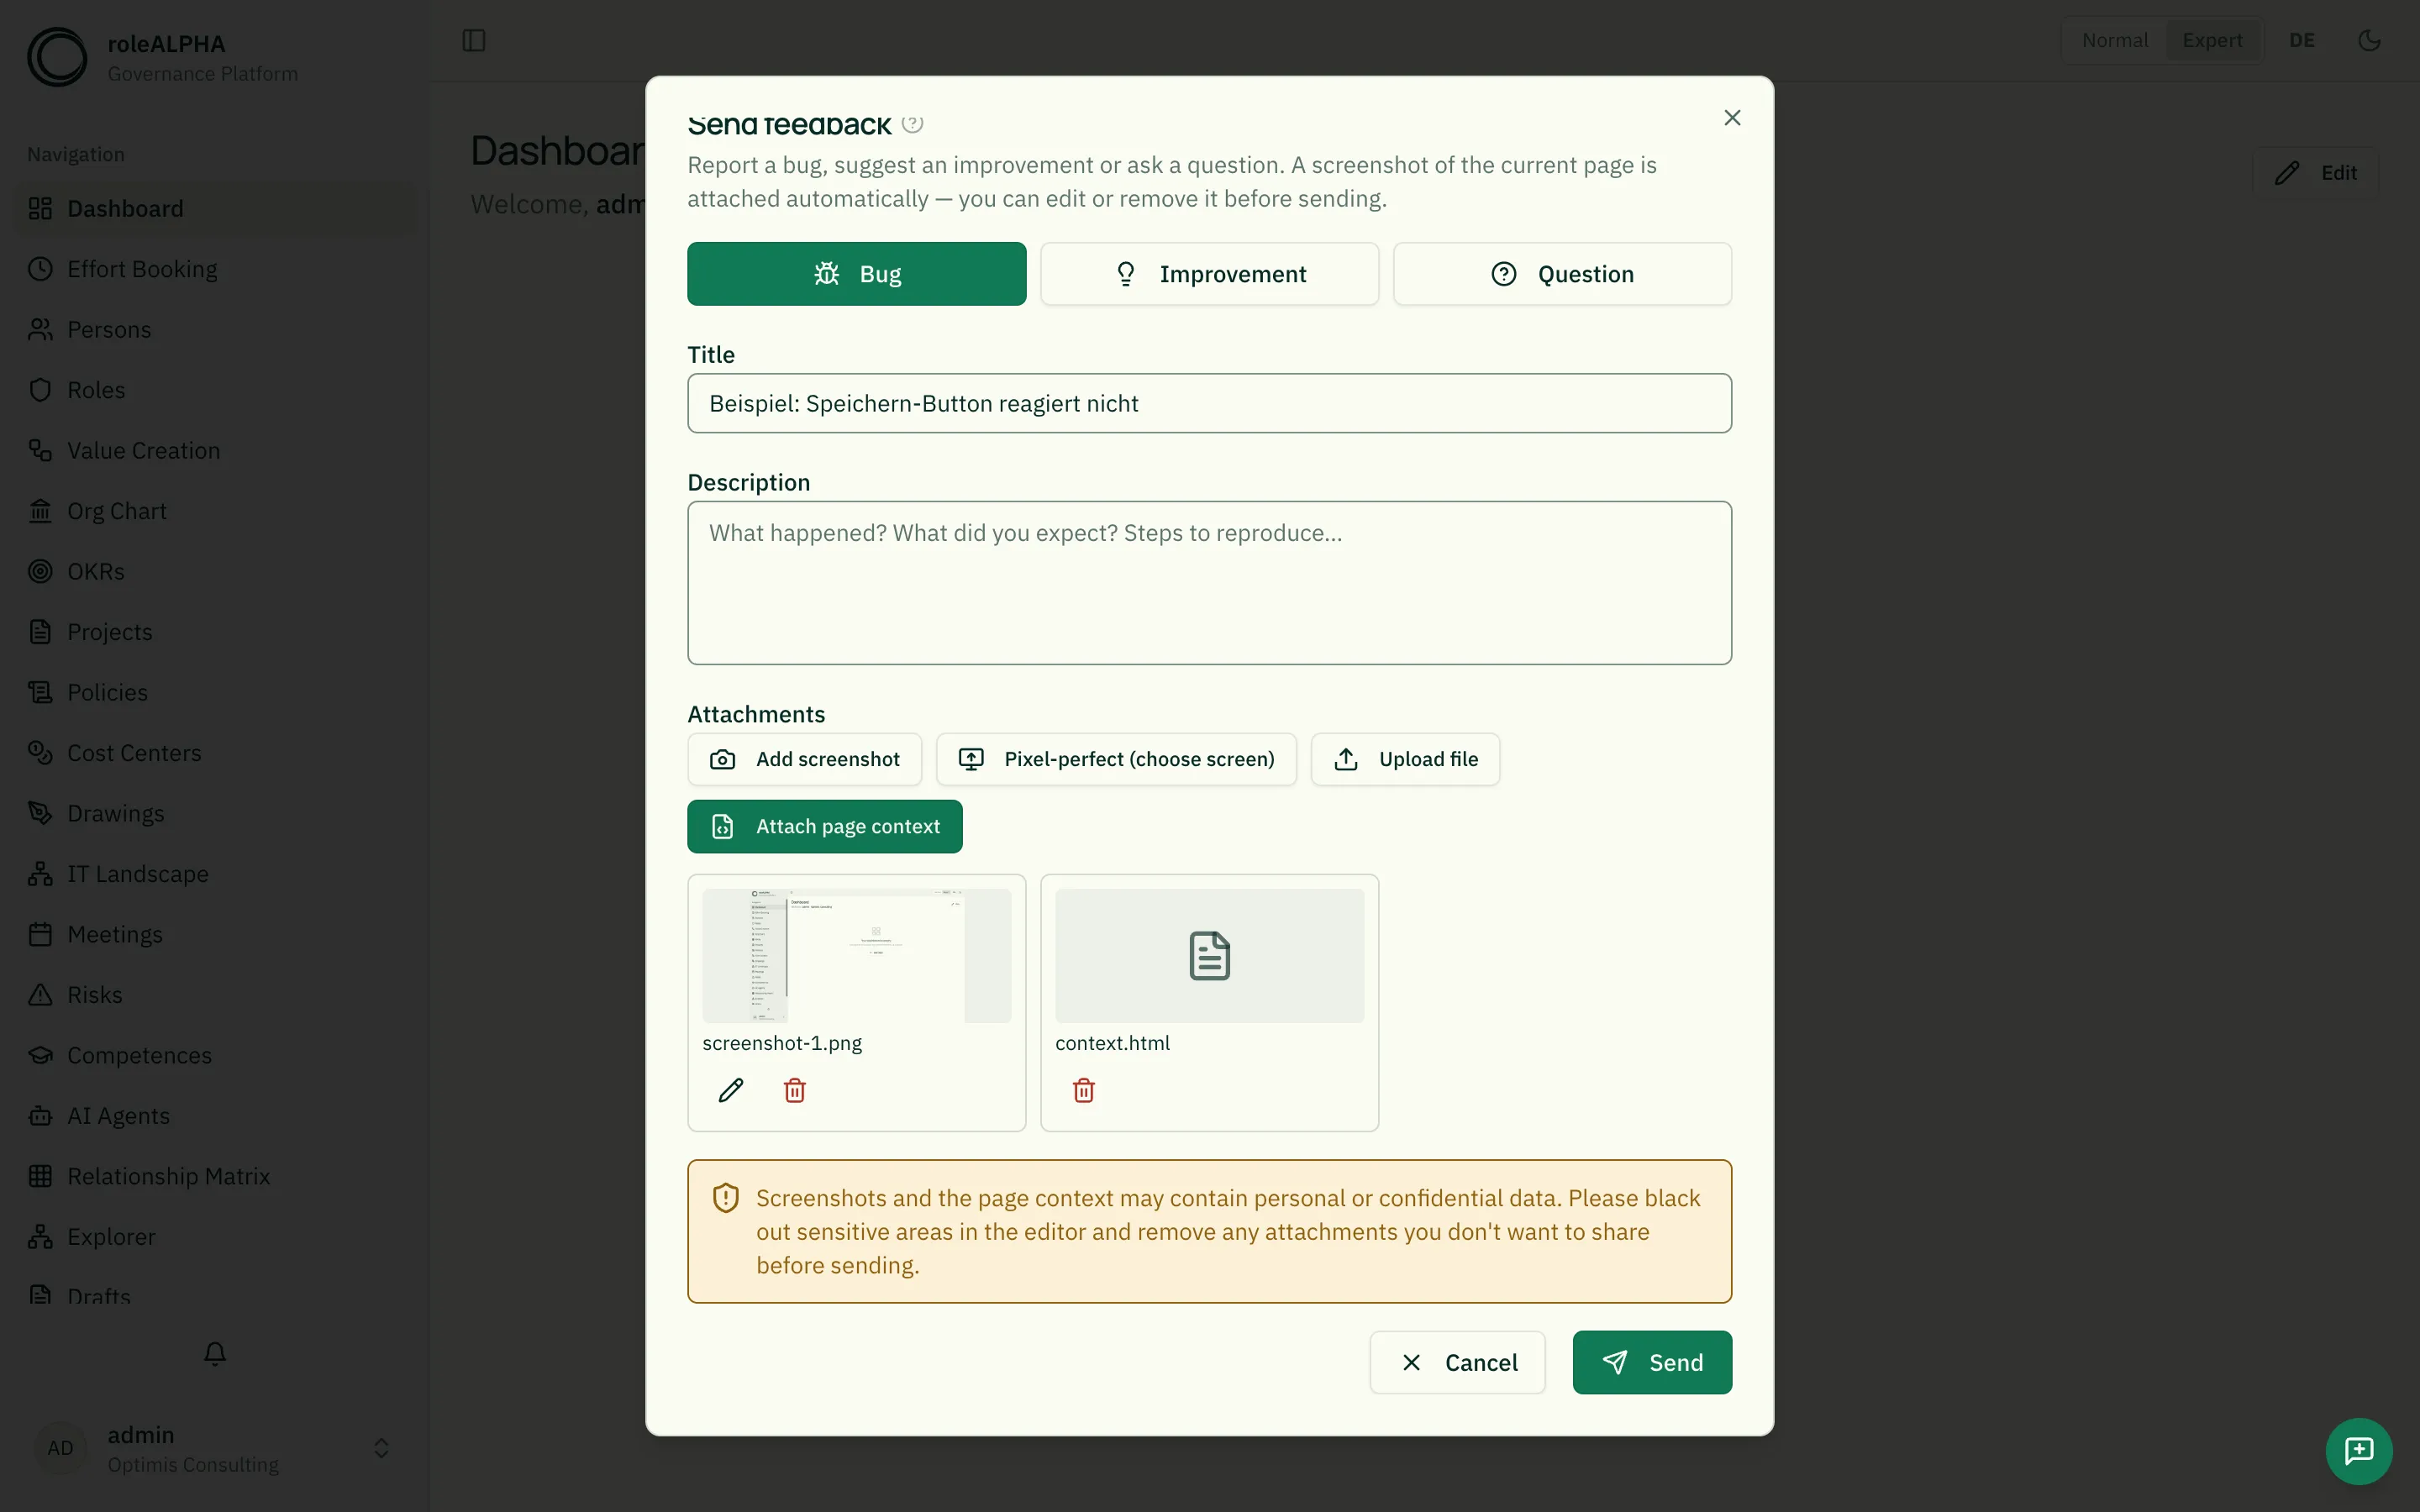Open OKRs from navigation

point(215,571)
